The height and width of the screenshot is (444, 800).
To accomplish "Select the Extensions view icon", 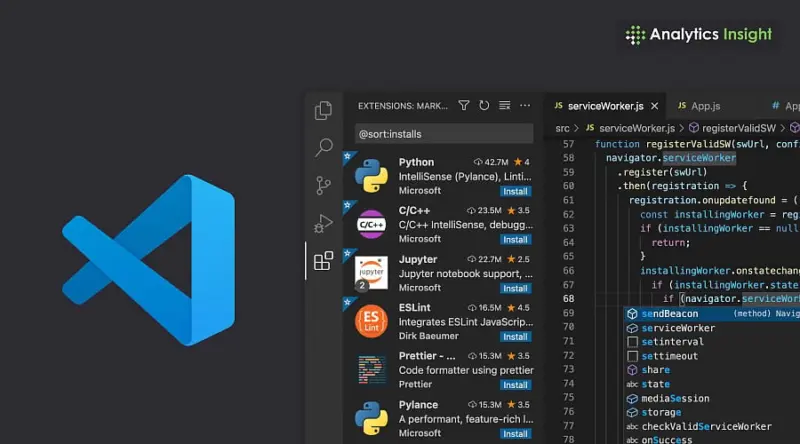I will [323, 261].
